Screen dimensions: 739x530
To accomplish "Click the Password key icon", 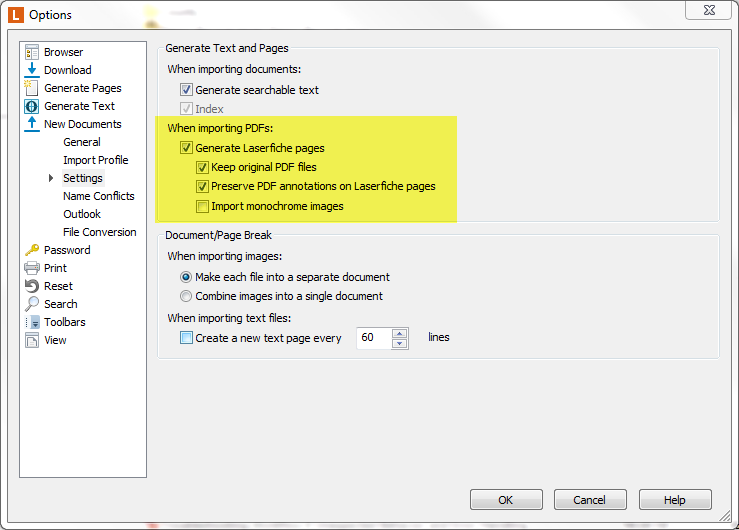I will (32, 250).
